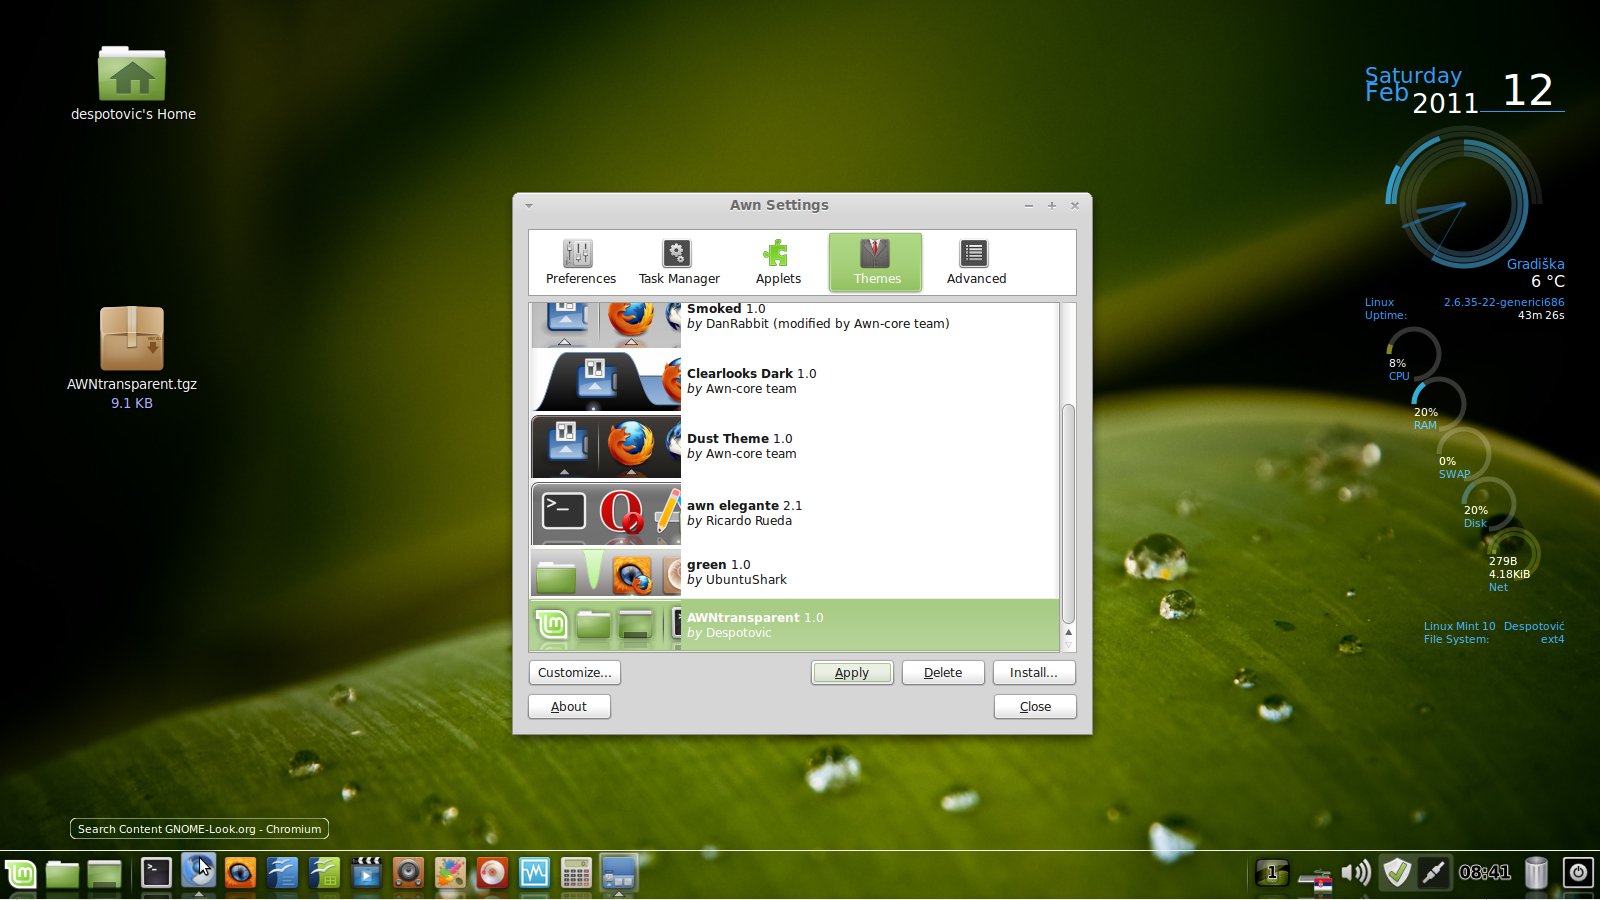Image resolution: width=1600 pixels, height=900 pixels.
Task: Click the first green folder in the dock
Action: tap(62, 874)
